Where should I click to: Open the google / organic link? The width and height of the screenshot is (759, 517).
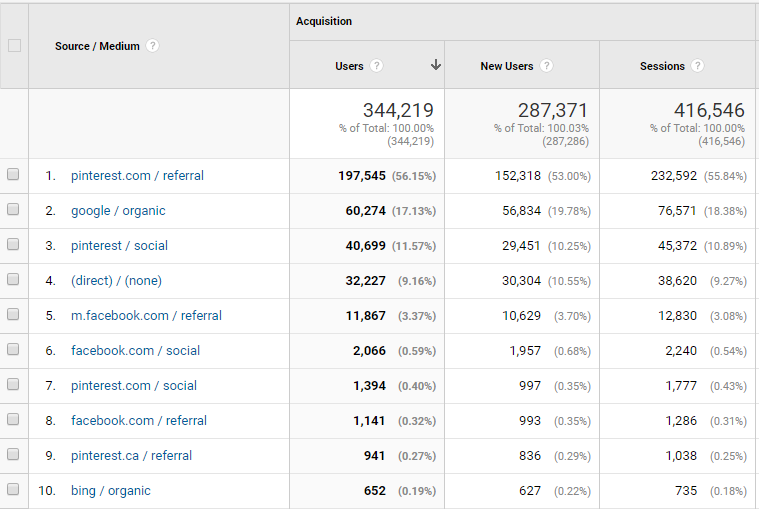[118, 211]
